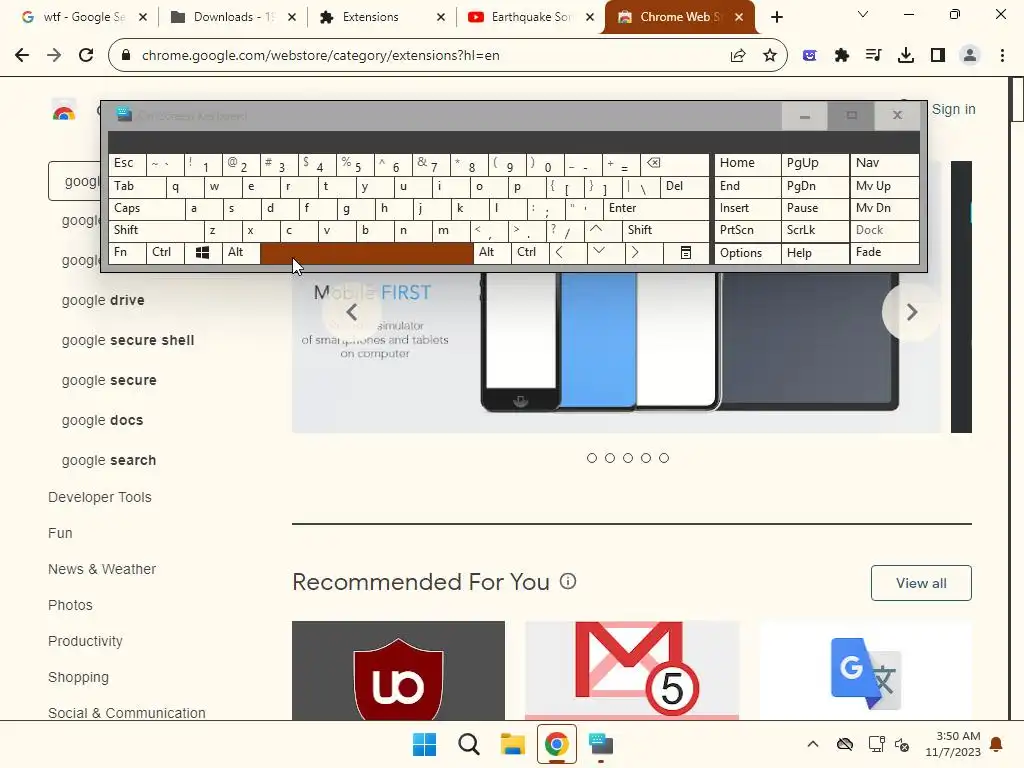The height and width of the screenshot is (768, 1024).
Task: Toggle Fade on the on-screen keyboard
Action: tap(884, 253)
